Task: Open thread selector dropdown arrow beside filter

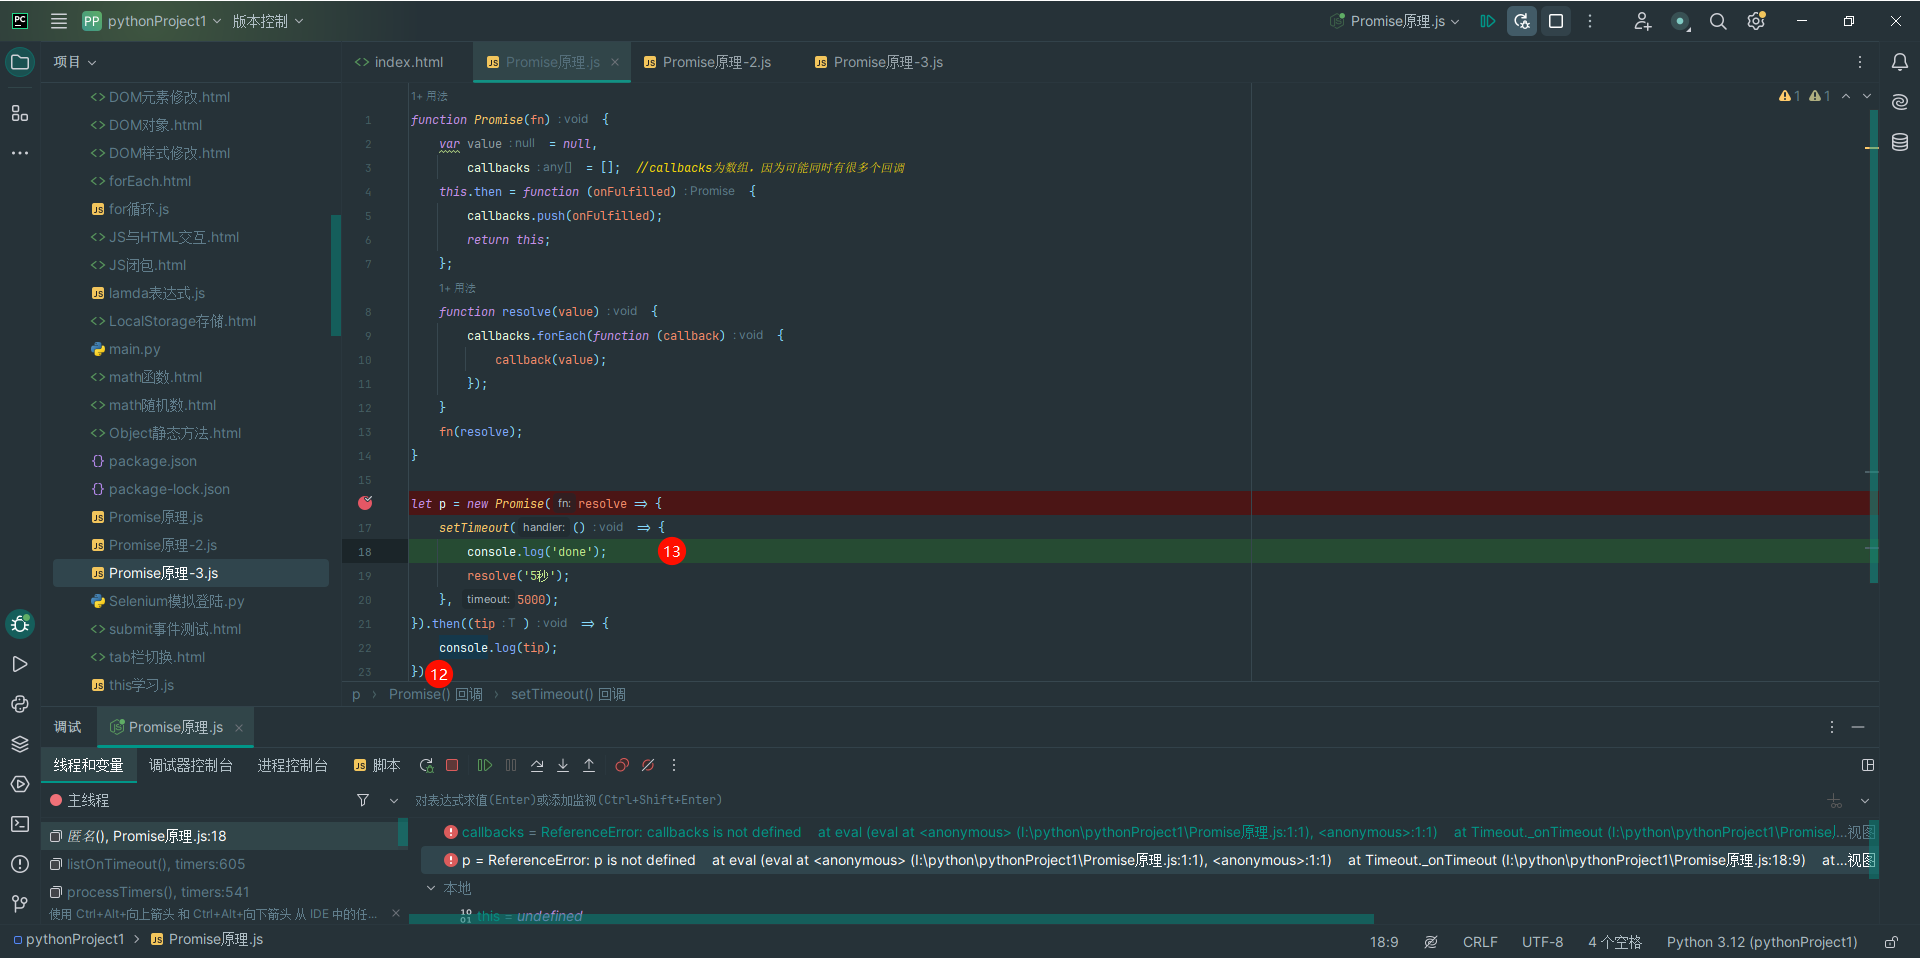Action: coord(394,800)
